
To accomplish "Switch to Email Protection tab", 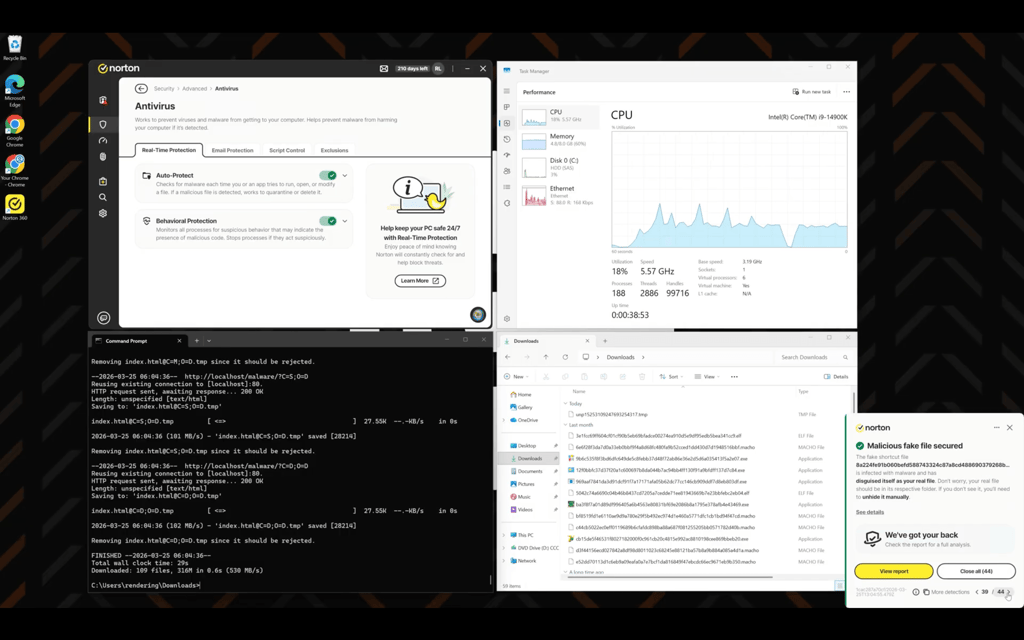I will pos(232,150).
